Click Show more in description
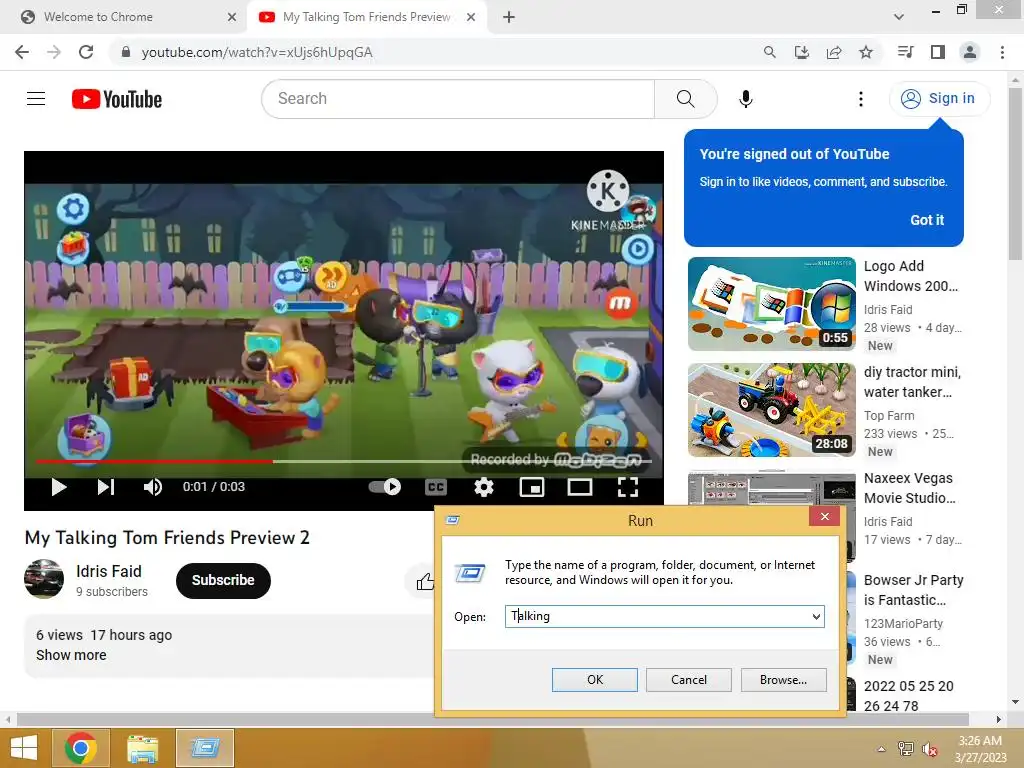This screenshot has width=1024, height=768. [71, 655]
